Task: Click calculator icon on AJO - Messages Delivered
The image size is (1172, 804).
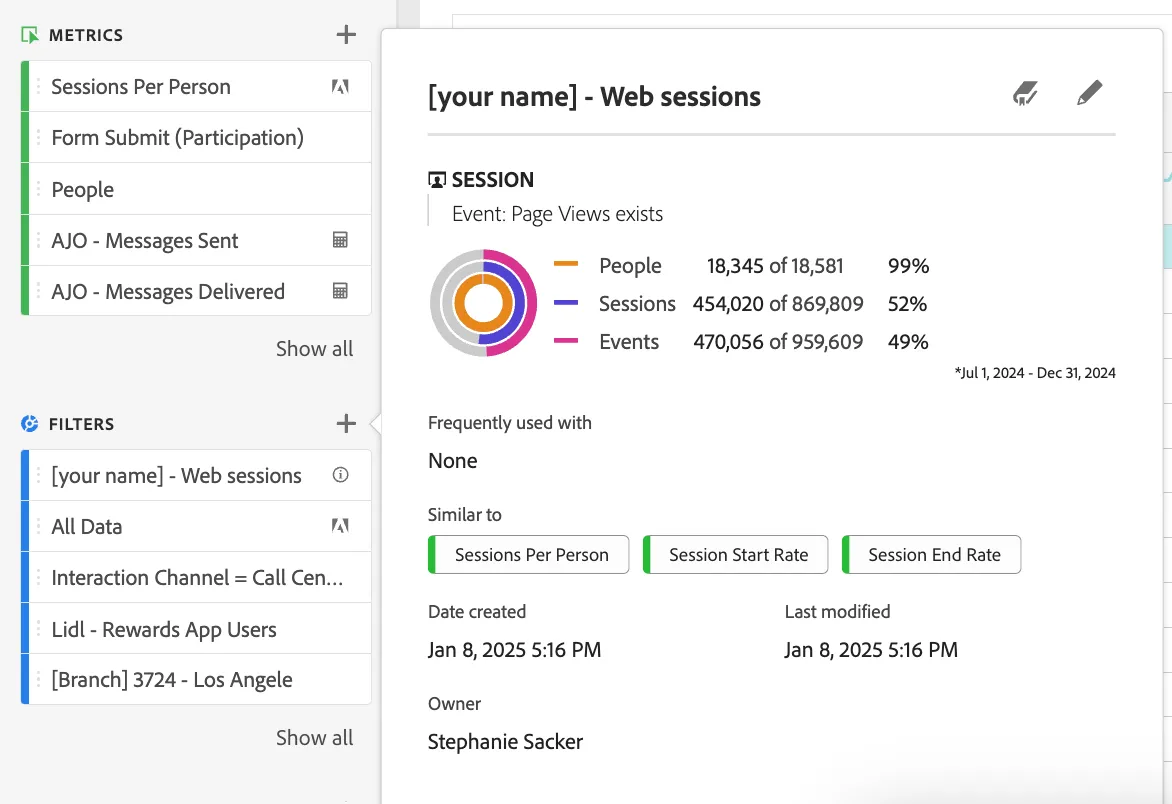Action: (340, 291)
